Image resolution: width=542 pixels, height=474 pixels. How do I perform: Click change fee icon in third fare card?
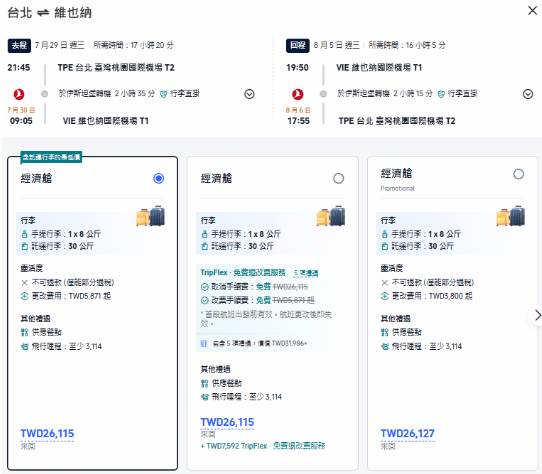[385, 296]
